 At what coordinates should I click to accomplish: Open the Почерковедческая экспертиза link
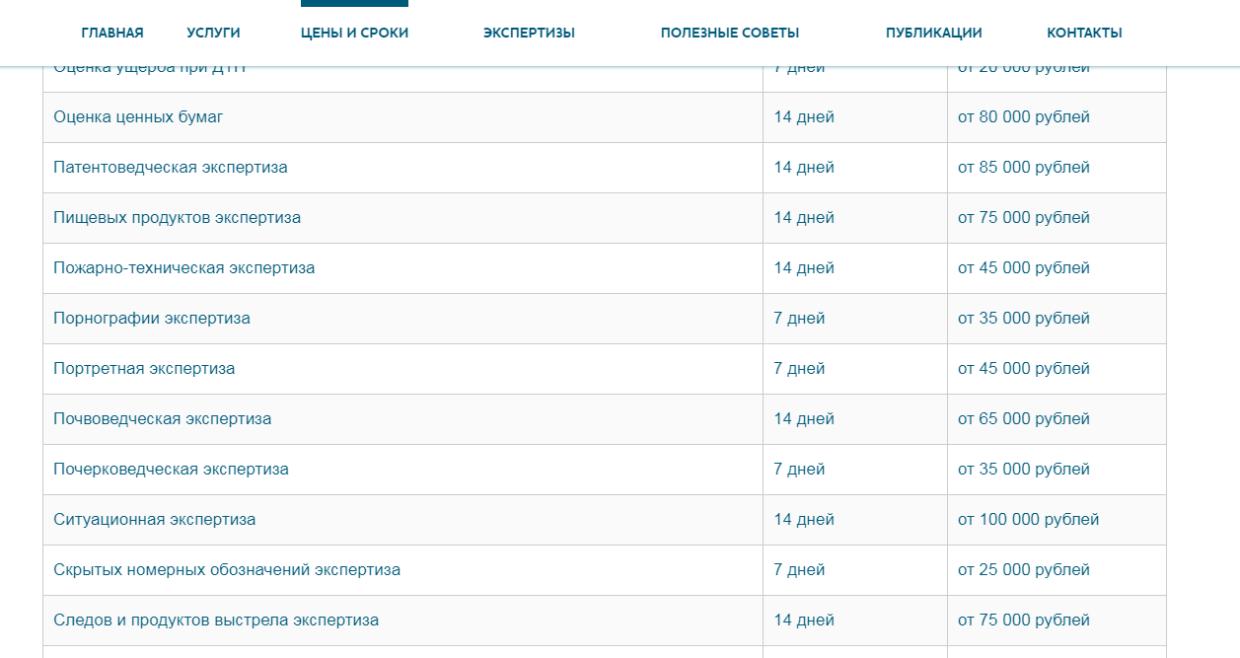pyautogui.click(x=171, y=469)
